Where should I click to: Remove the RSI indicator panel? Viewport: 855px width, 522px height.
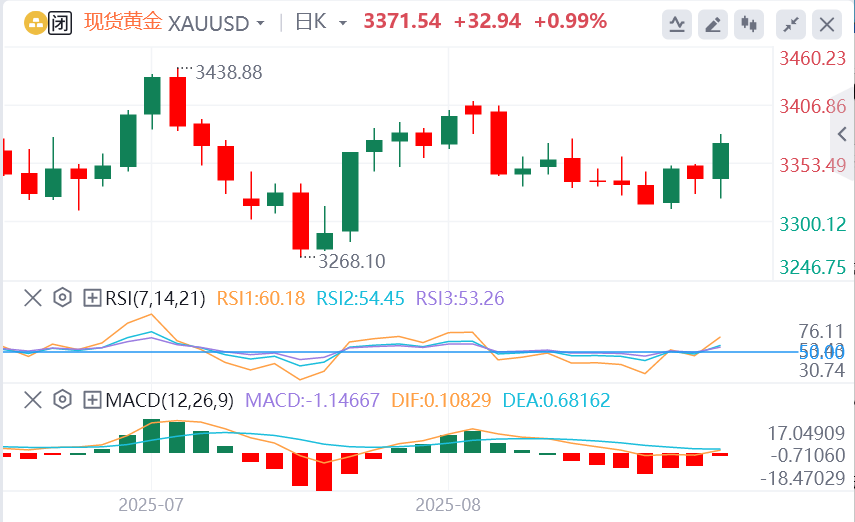point(33,297)
